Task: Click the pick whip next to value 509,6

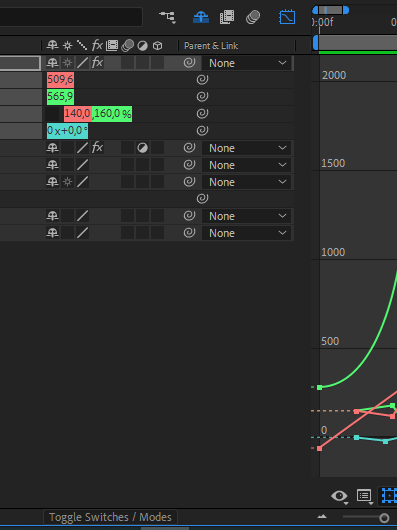Action: tap(202, 80)
